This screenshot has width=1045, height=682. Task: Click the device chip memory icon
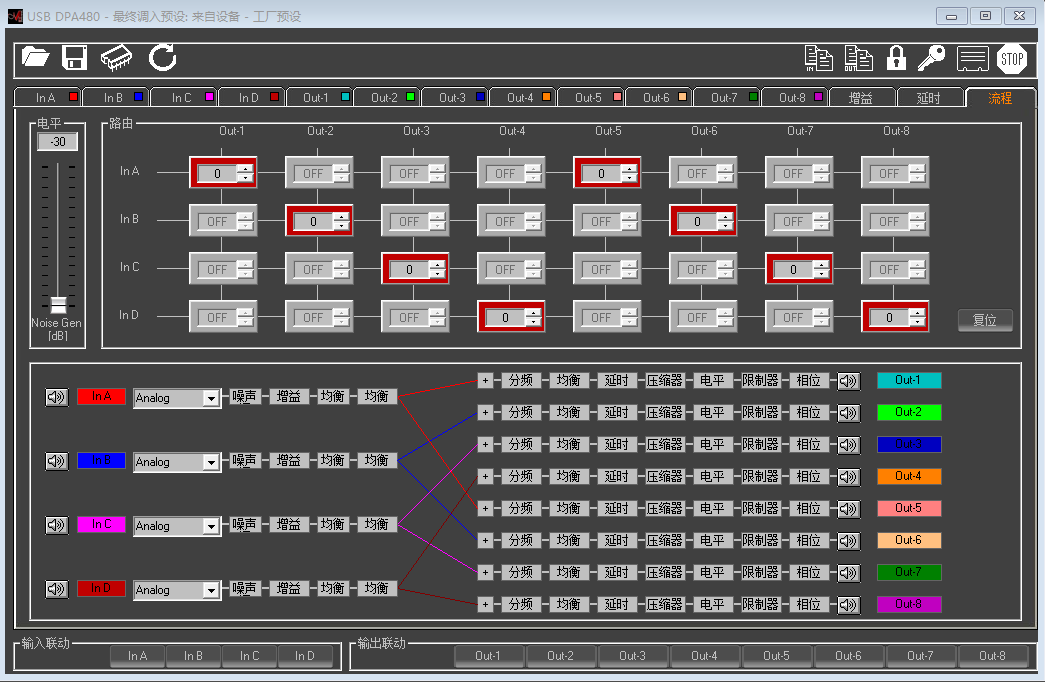pyautogui.click(x=116, y=57)
